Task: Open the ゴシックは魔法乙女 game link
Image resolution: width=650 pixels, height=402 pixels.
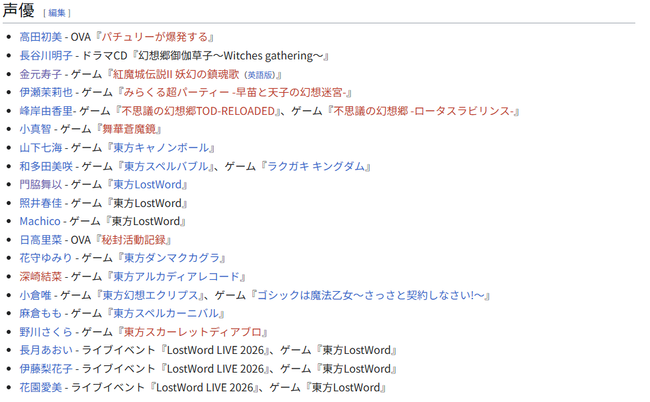Action: click(x=371, y=295)
